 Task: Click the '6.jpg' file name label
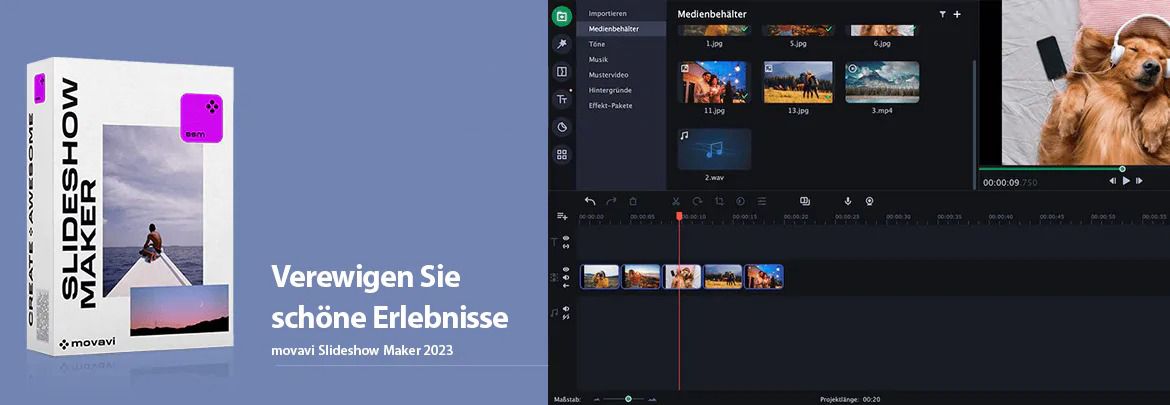click(x=882, y=44)
